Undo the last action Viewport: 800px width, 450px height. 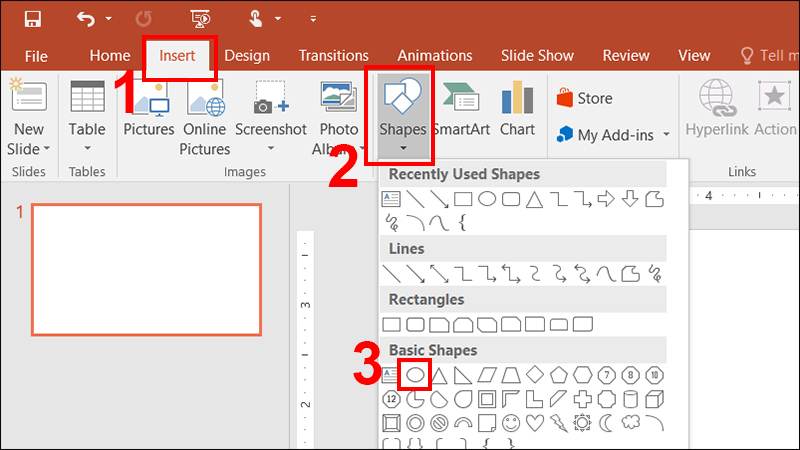tap(87, 18)
